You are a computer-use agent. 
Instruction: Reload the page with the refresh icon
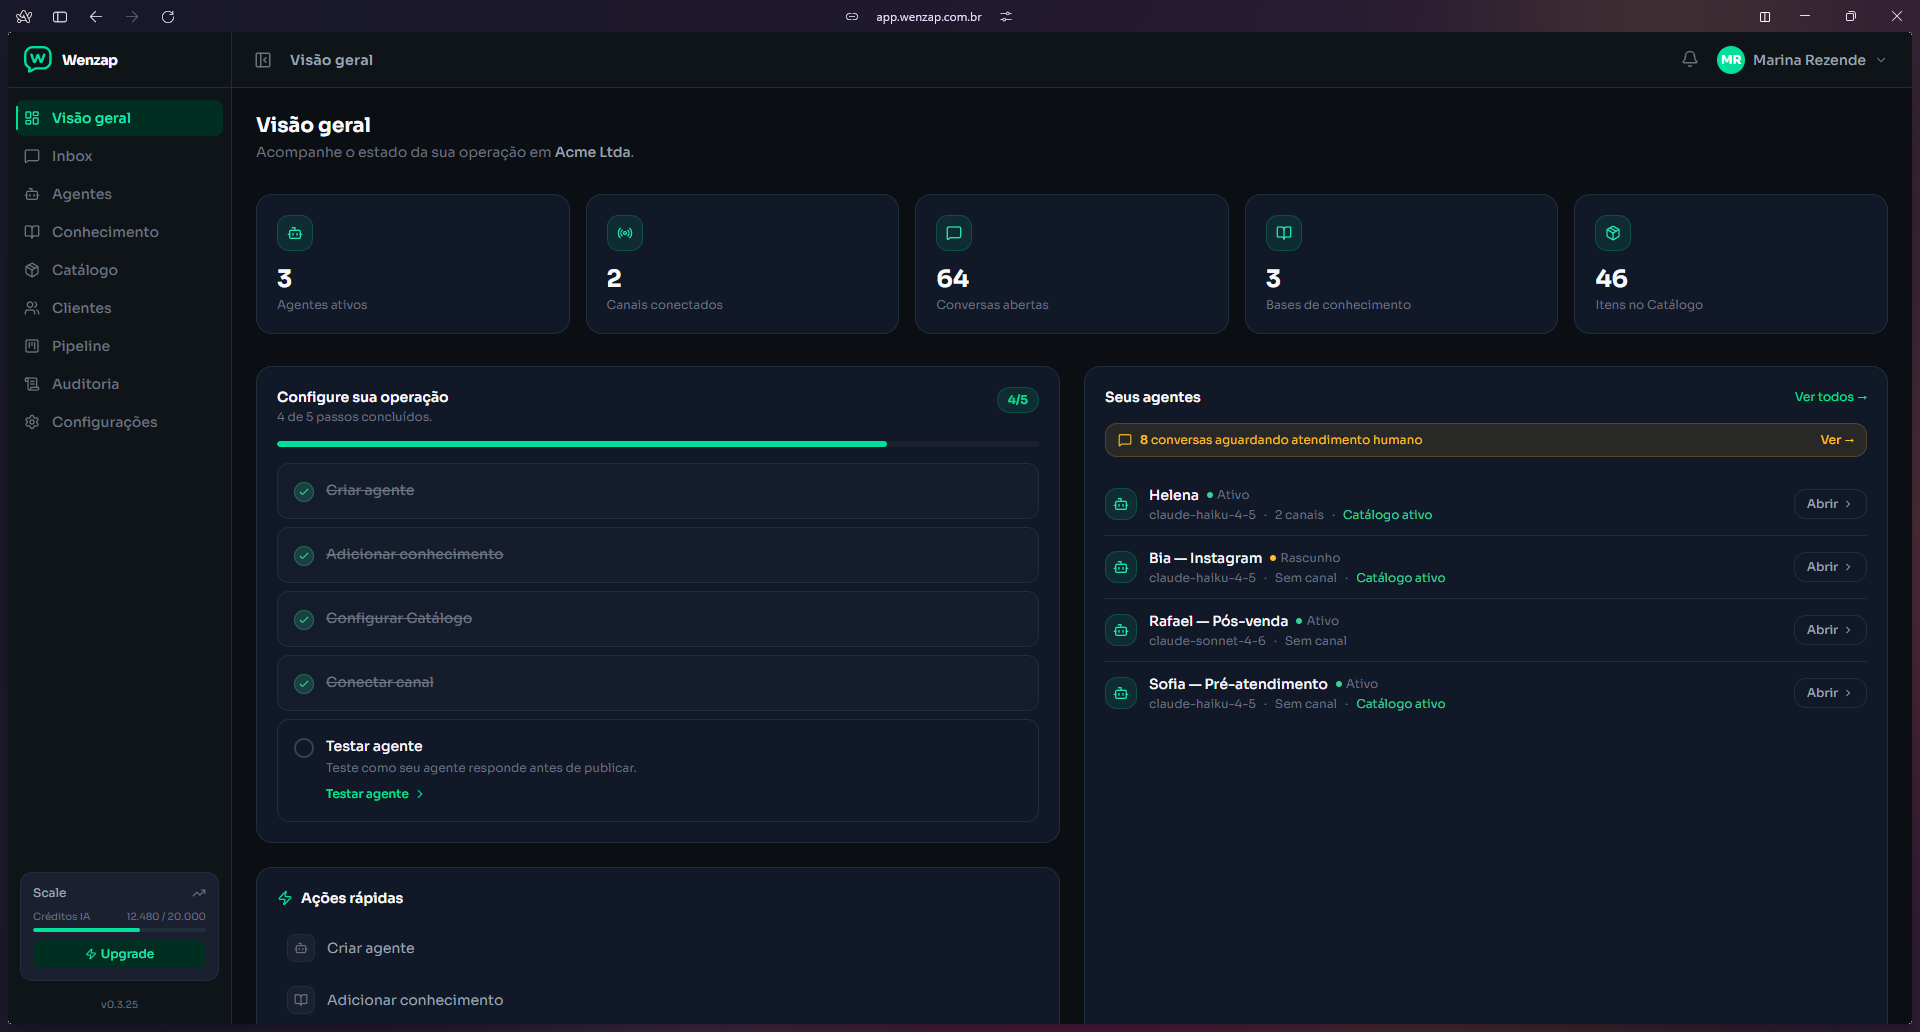coord(168,17)
